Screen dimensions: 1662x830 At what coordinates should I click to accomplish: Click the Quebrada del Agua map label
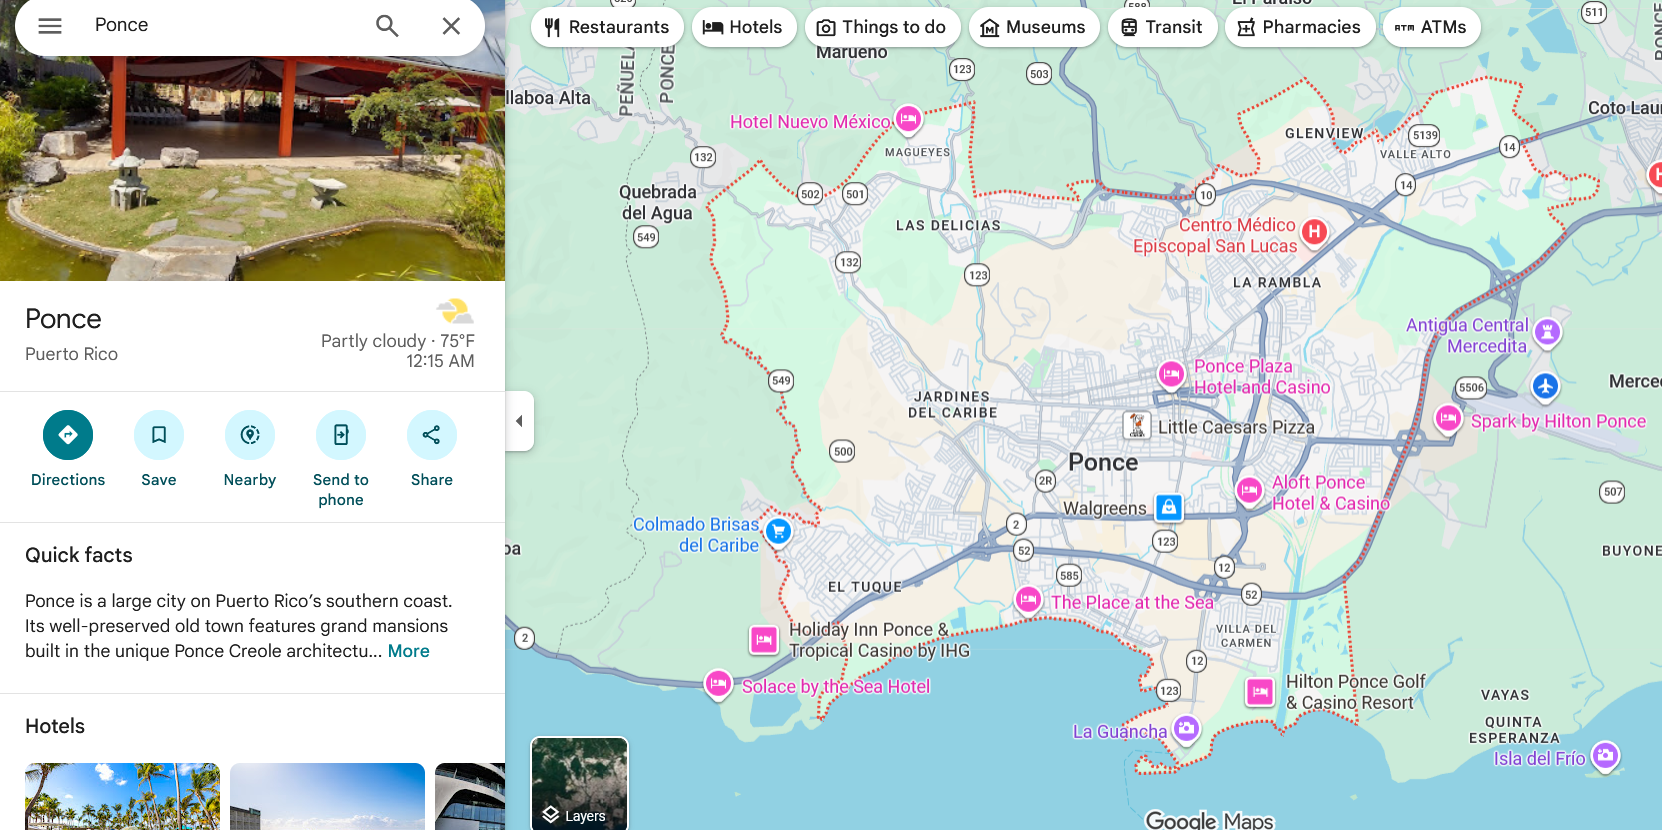point(657,202)
